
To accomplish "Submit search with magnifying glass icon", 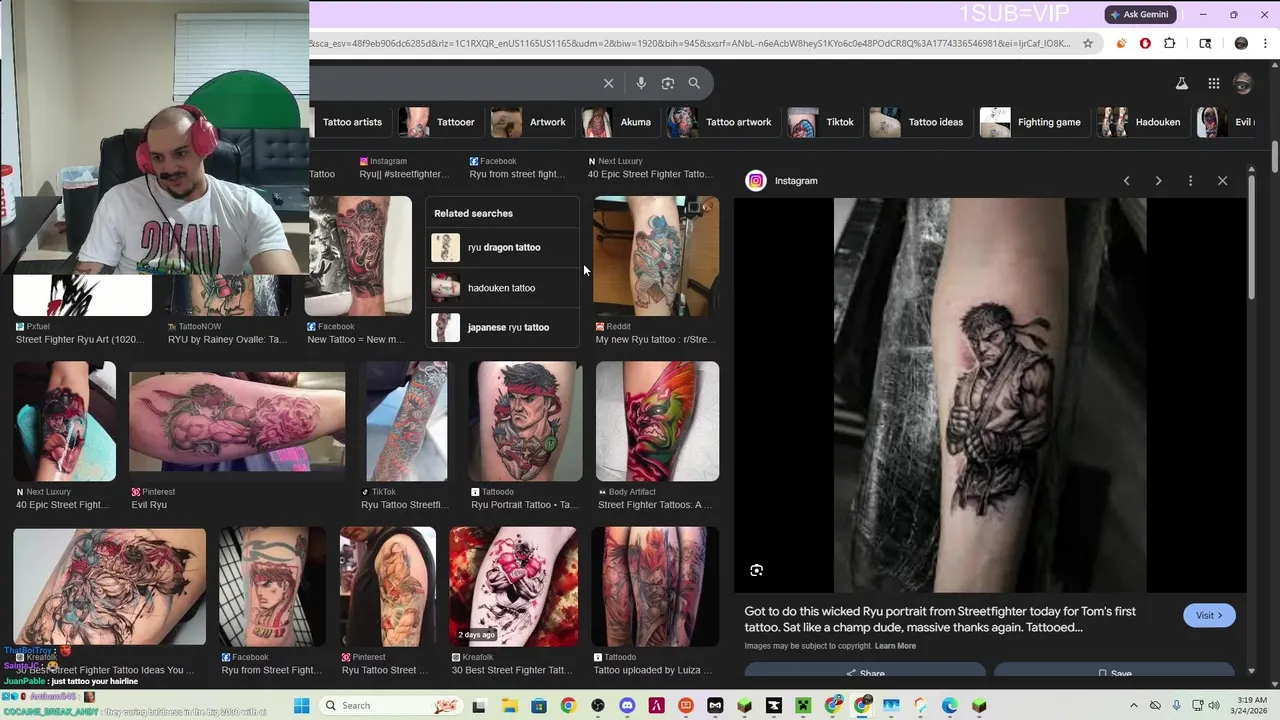I will click(x=694, y=83).
